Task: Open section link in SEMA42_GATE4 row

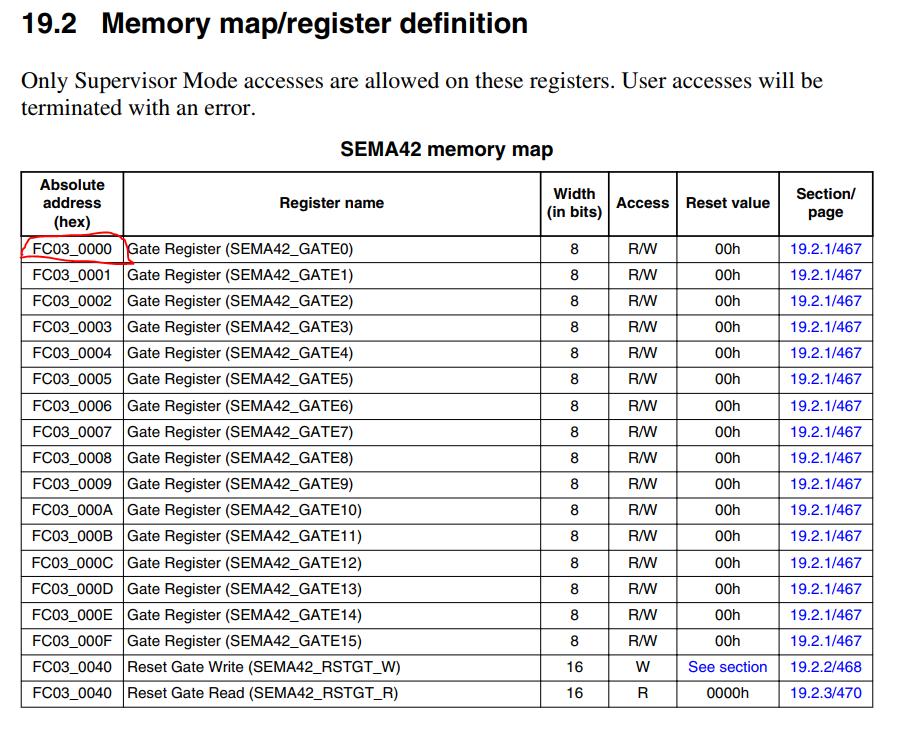Action: tap(825, 353)
